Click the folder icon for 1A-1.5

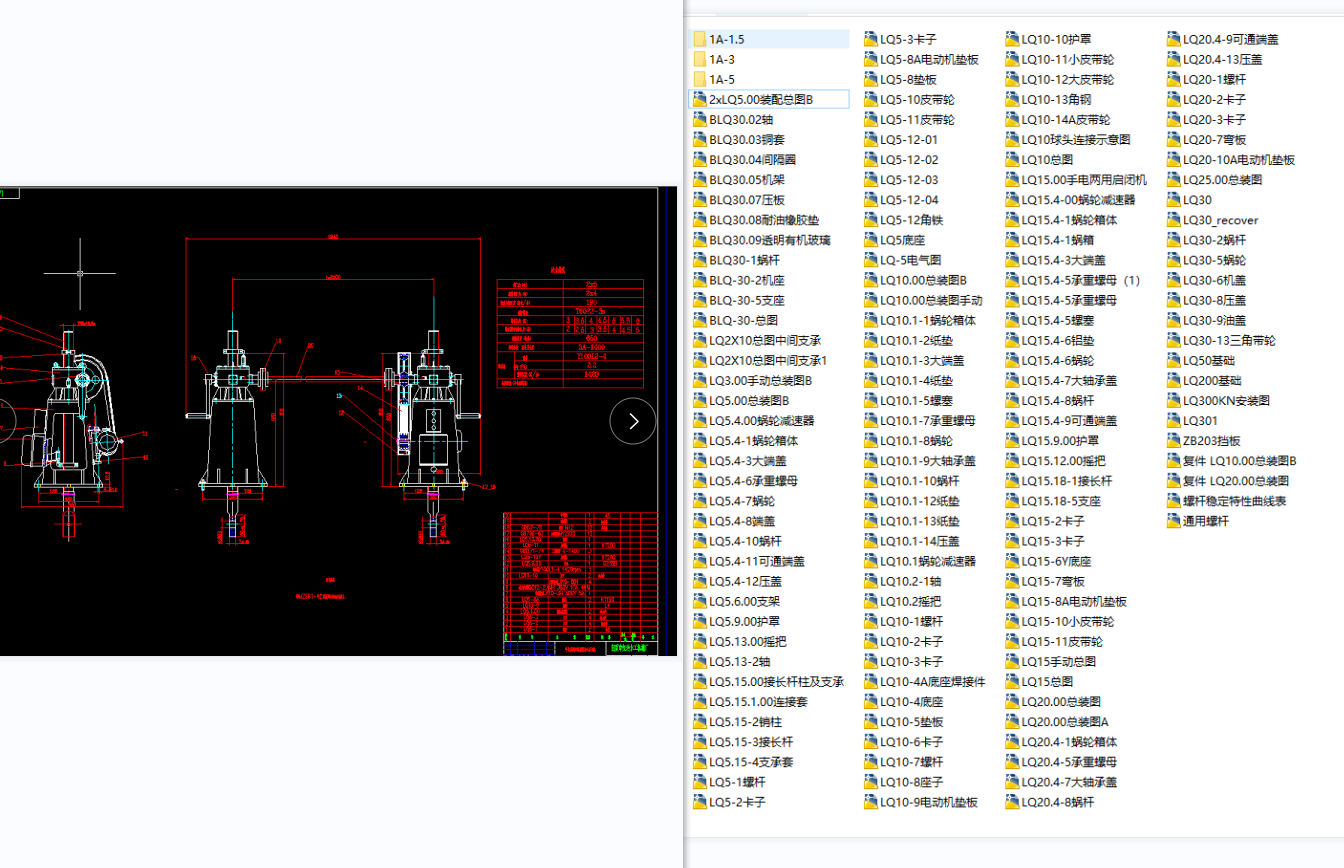699,39
